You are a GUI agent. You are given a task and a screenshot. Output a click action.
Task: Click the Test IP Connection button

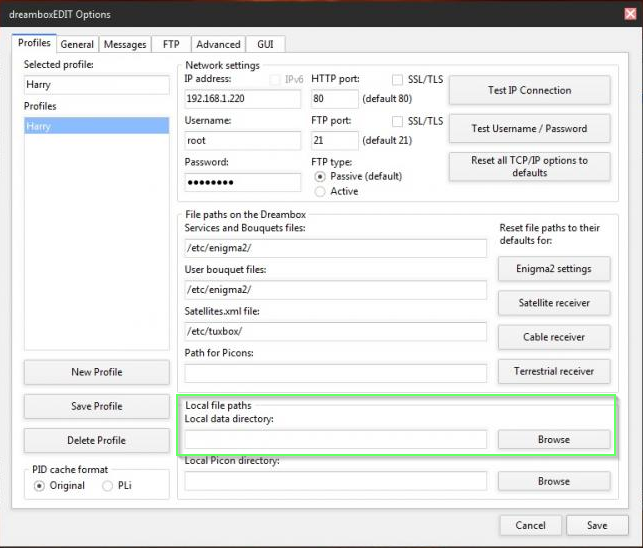(529, 90)
